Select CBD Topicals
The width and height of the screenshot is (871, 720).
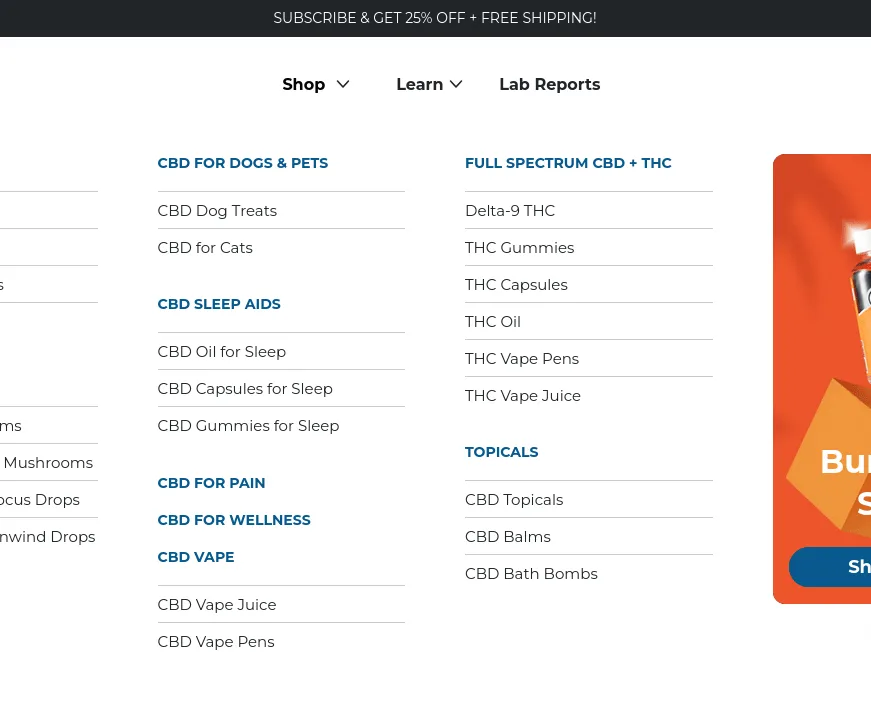tap(514, 500)
